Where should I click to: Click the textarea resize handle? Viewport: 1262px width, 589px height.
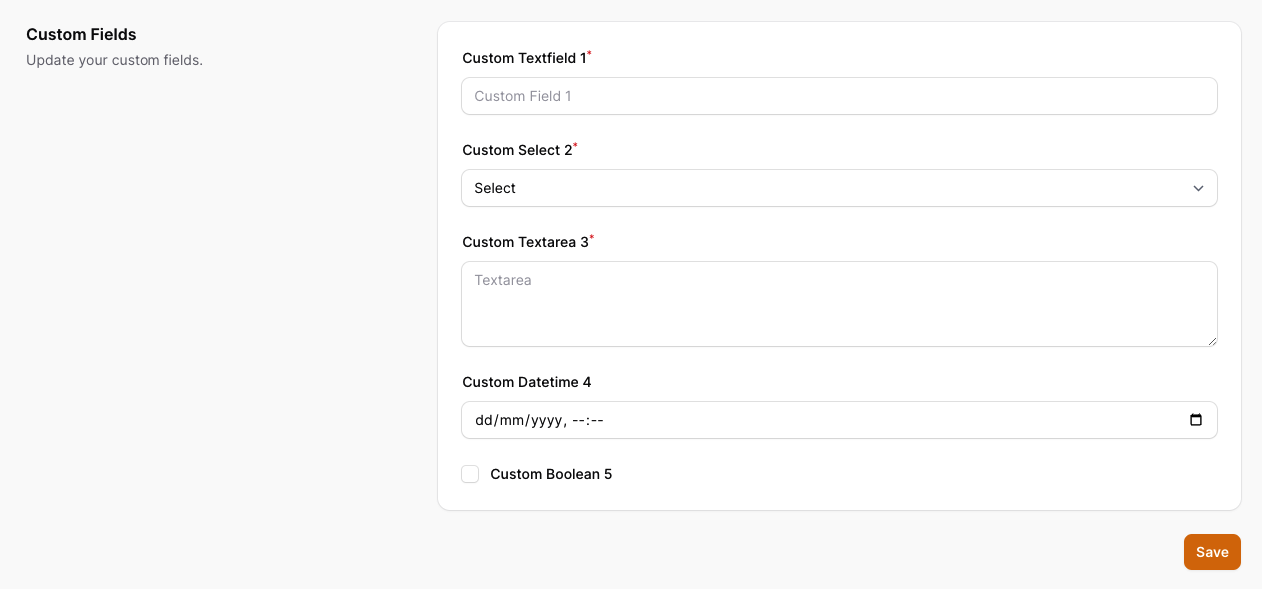tap(1212, 341)
